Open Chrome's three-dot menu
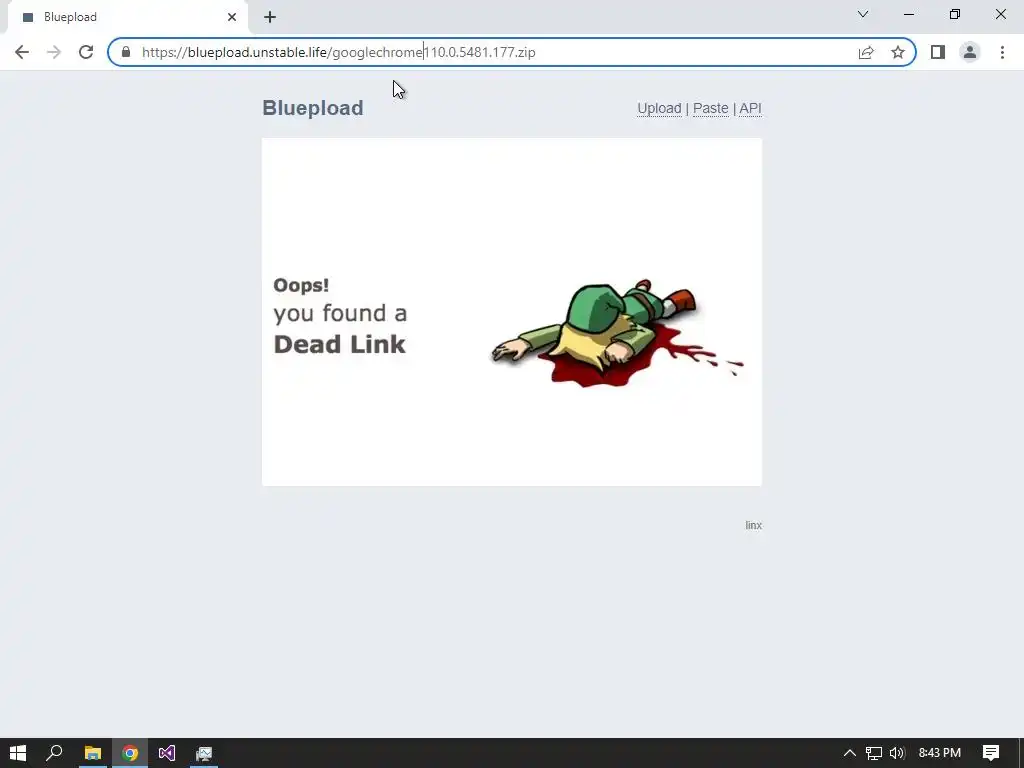The image size is (1024, 768). 1002,52
